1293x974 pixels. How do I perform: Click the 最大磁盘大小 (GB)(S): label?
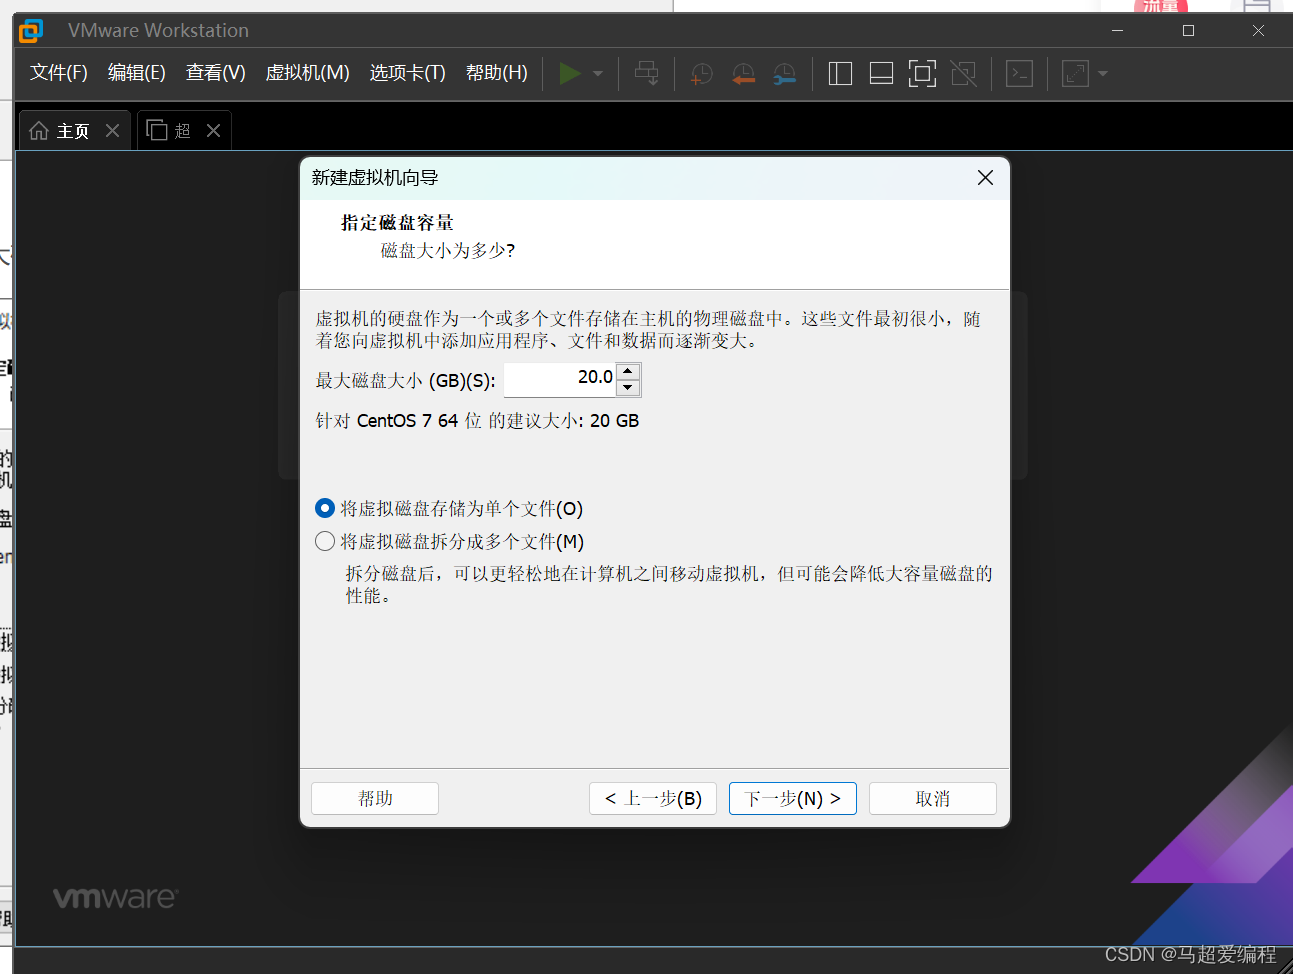(405, 381)
